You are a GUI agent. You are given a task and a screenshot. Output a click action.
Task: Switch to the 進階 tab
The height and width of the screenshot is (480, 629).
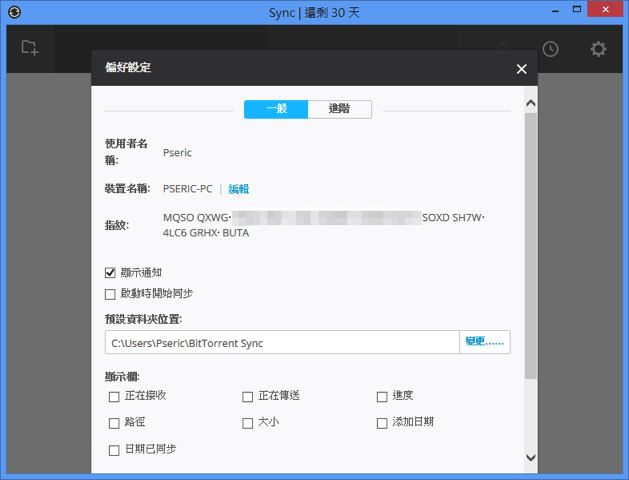pyautogui.click(x=340, y=109)
